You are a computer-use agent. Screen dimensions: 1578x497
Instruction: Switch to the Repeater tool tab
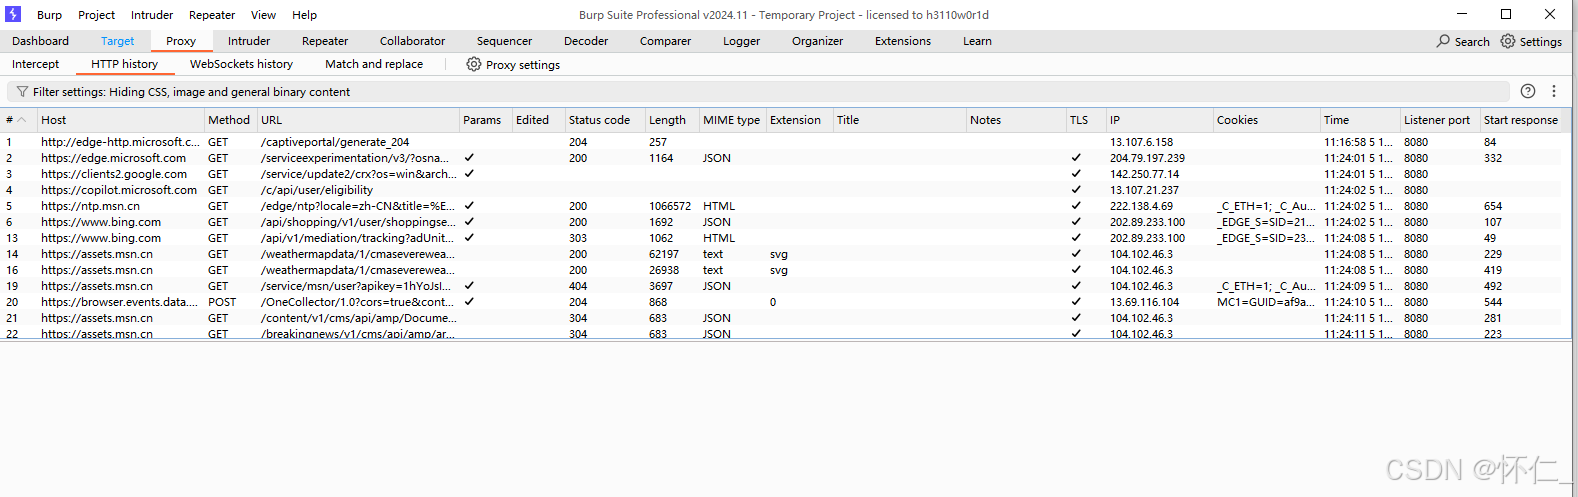[x=325, y=41]
